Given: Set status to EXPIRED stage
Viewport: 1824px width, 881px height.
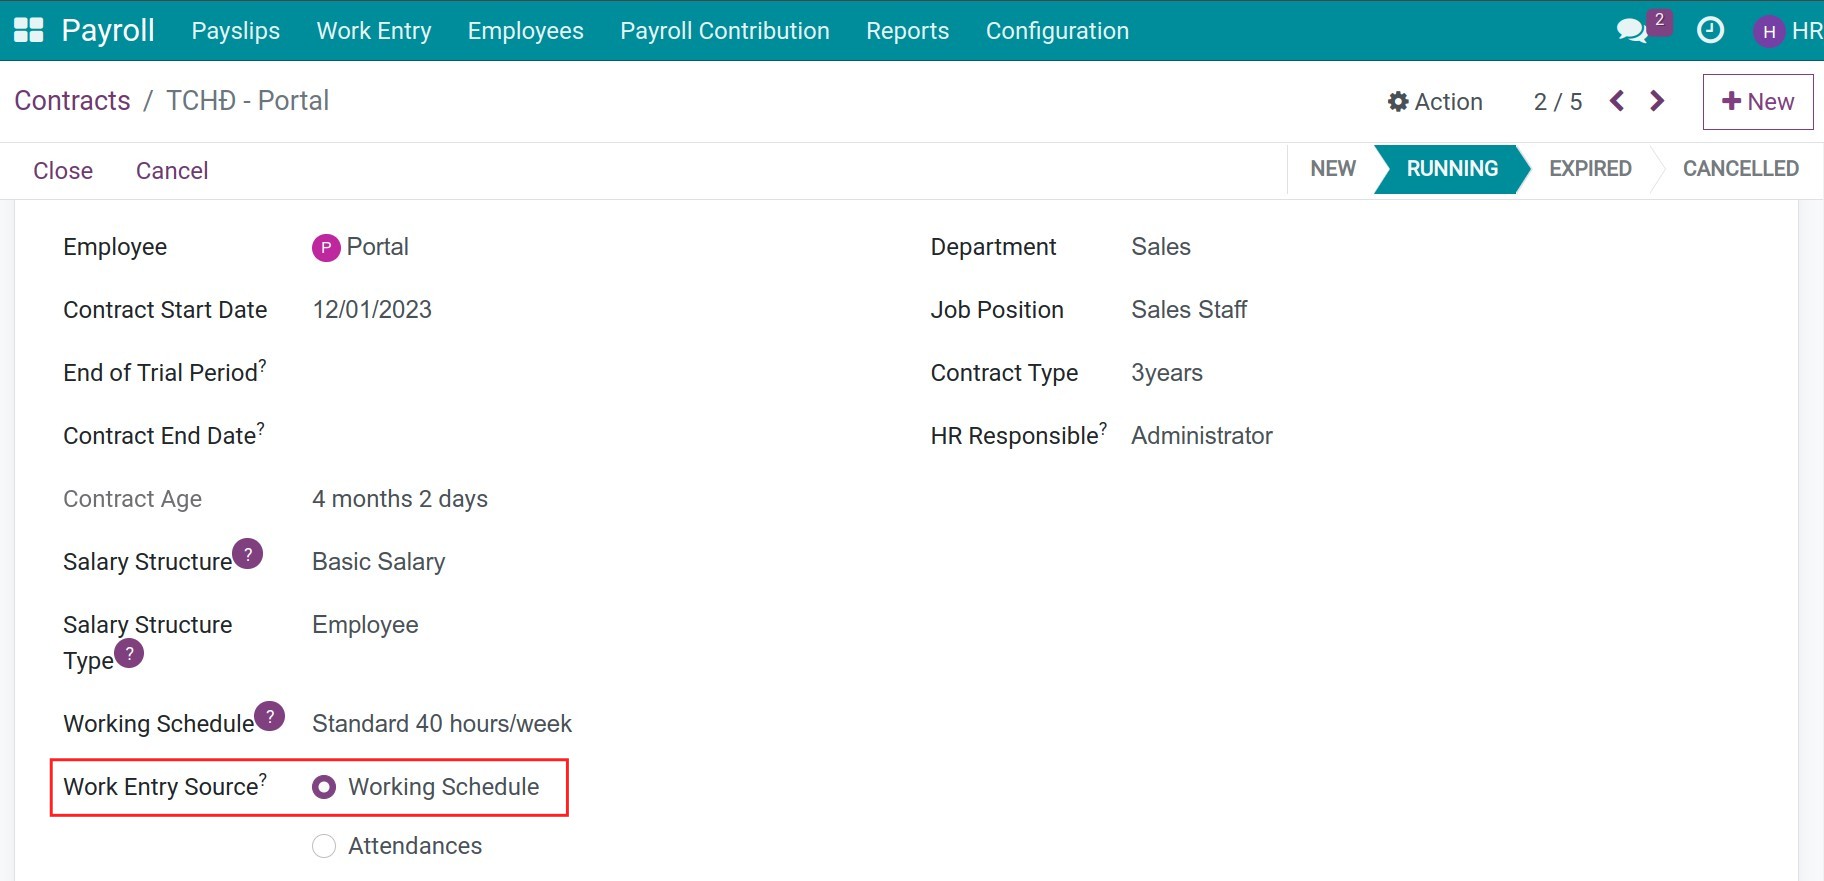Looking at the screenshot, I should (1590, 169).
